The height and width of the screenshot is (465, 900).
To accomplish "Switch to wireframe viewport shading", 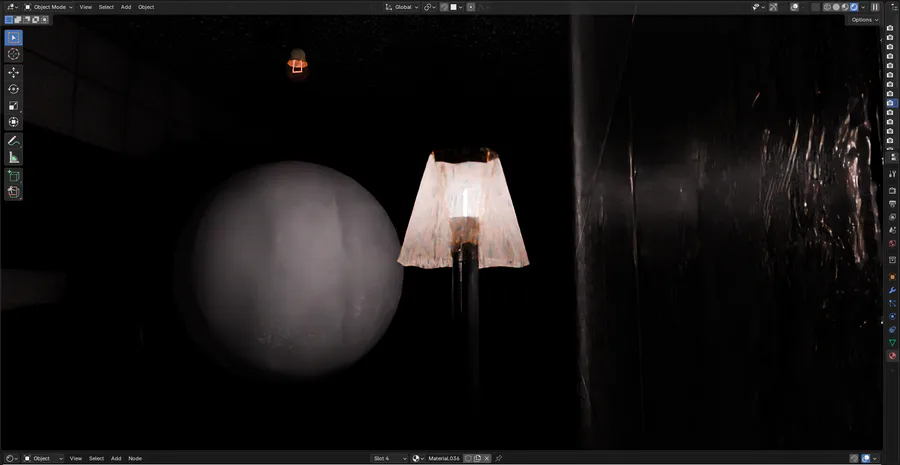I will 827,7.
